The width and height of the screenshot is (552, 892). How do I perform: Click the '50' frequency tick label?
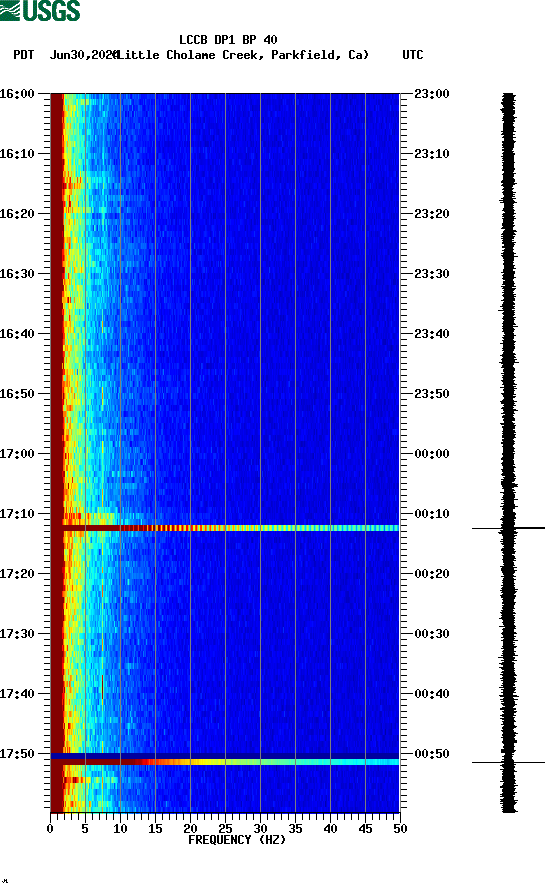[401, 829]
